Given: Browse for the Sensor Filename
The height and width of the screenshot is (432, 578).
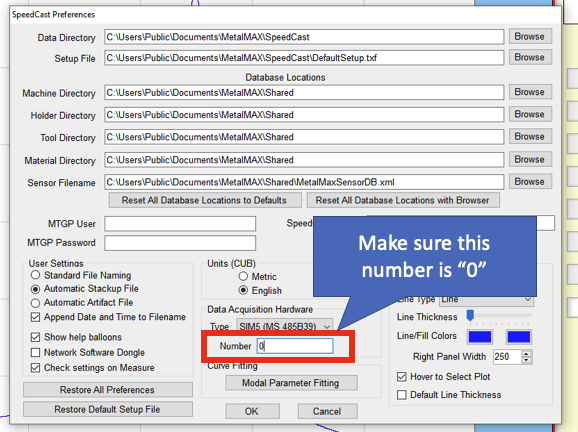Looking at the screenshot, I should pyautogui.click(x=530, y=181).
